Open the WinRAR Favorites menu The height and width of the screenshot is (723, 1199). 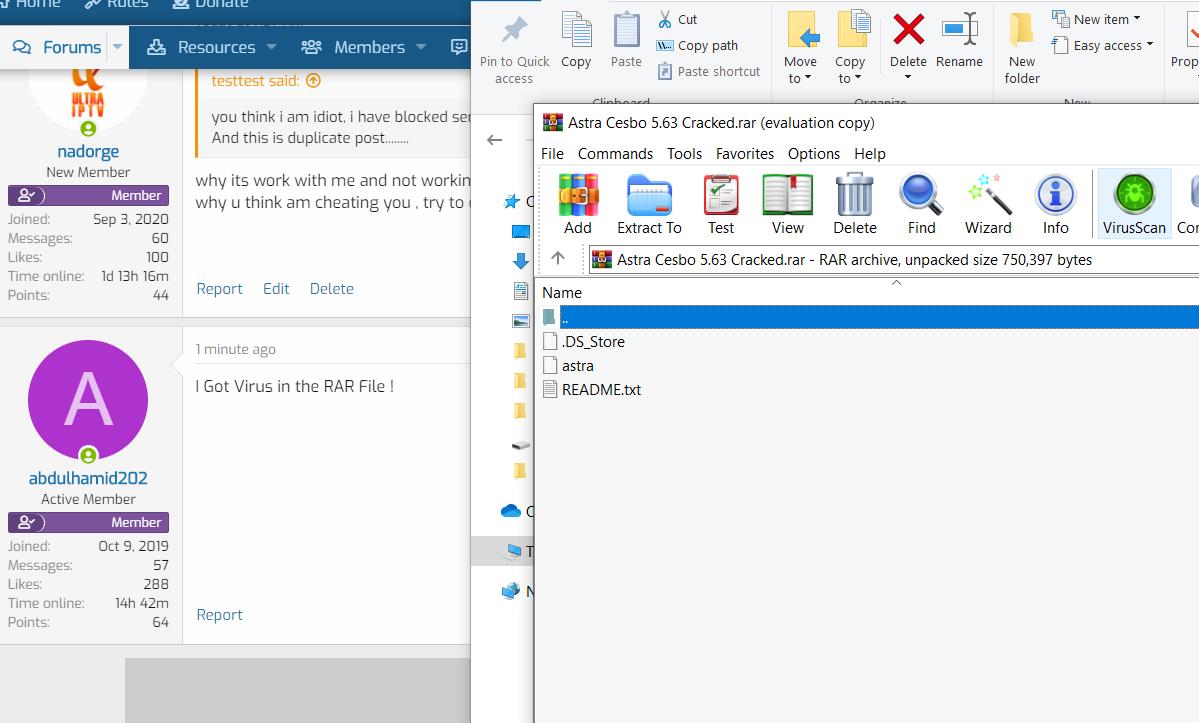745,154
